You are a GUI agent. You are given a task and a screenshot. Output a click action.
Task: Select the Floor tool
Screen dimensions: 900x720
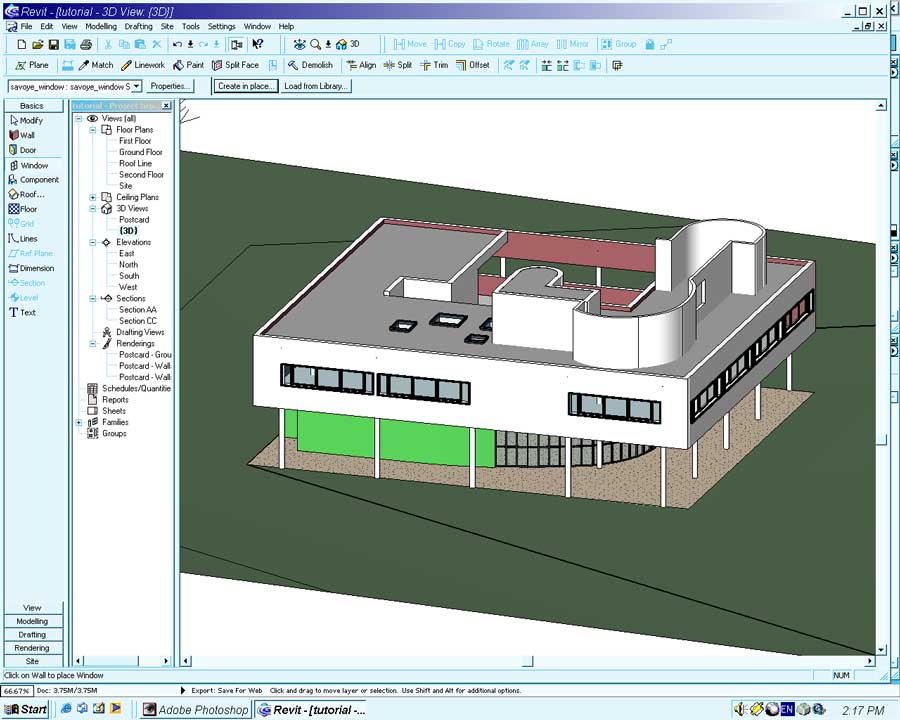click(23, 210)
